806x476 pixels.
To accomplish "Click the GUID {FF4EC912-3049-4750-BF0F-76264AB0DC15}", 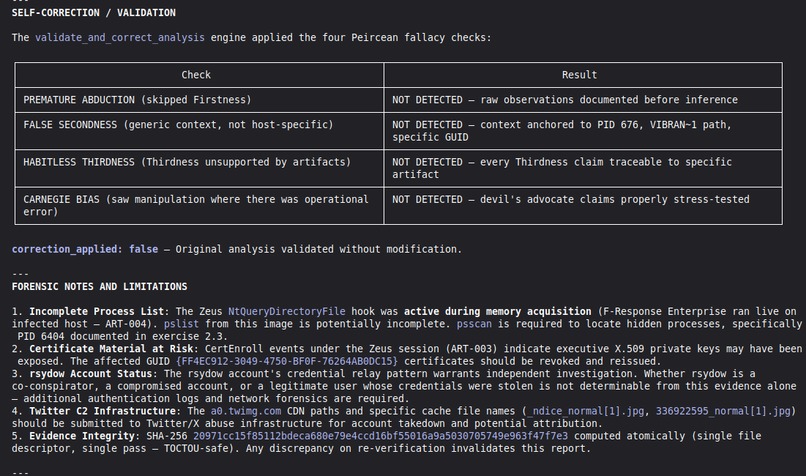I will pyautogui.click(x=287, y=361).
